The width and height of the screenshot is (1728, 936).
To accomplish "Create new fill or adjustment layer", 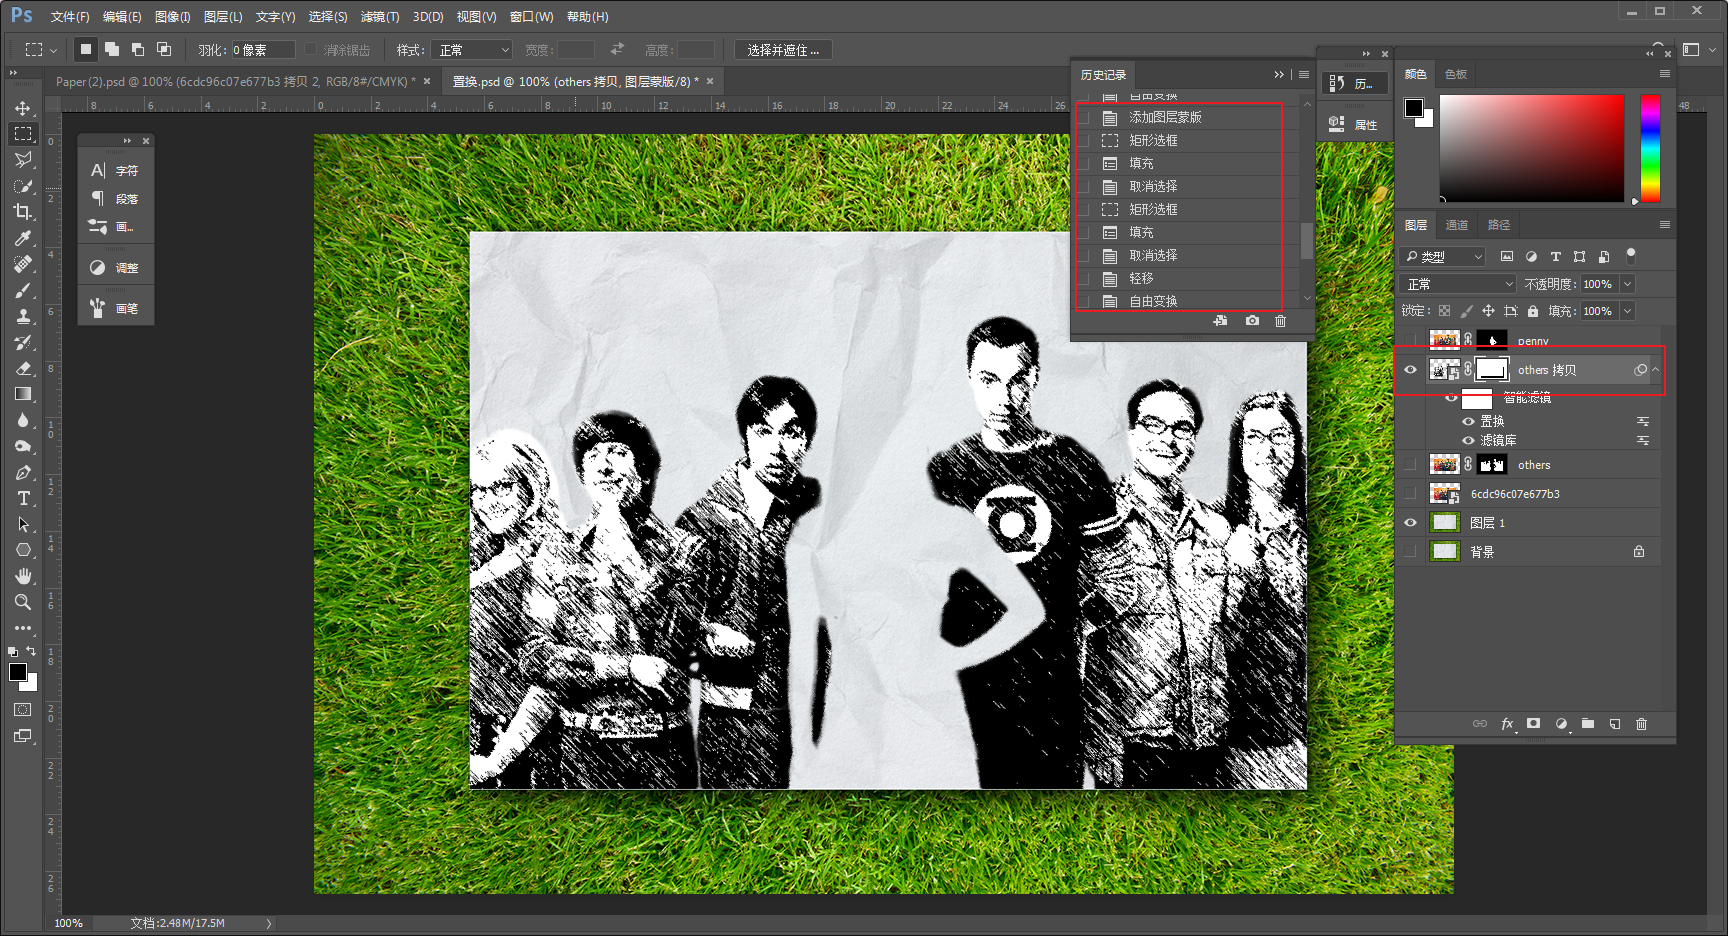I will point(1561,724).
